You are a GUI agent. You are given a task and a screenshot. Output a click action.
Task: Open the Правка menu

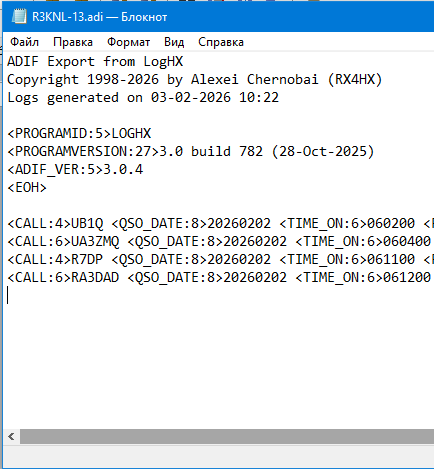[x=73, y=42]
